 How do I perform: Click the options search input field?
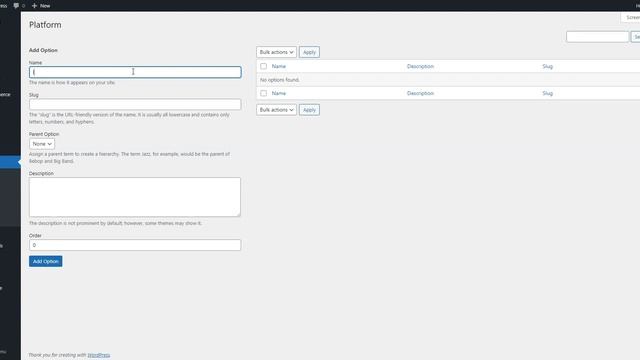[597, 37]
